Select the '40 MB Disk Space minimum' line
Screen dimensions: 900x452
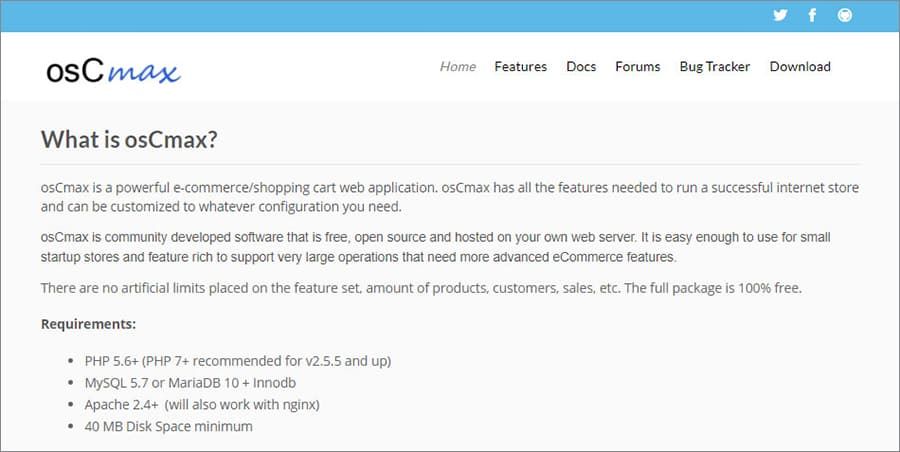pos(168,427)
